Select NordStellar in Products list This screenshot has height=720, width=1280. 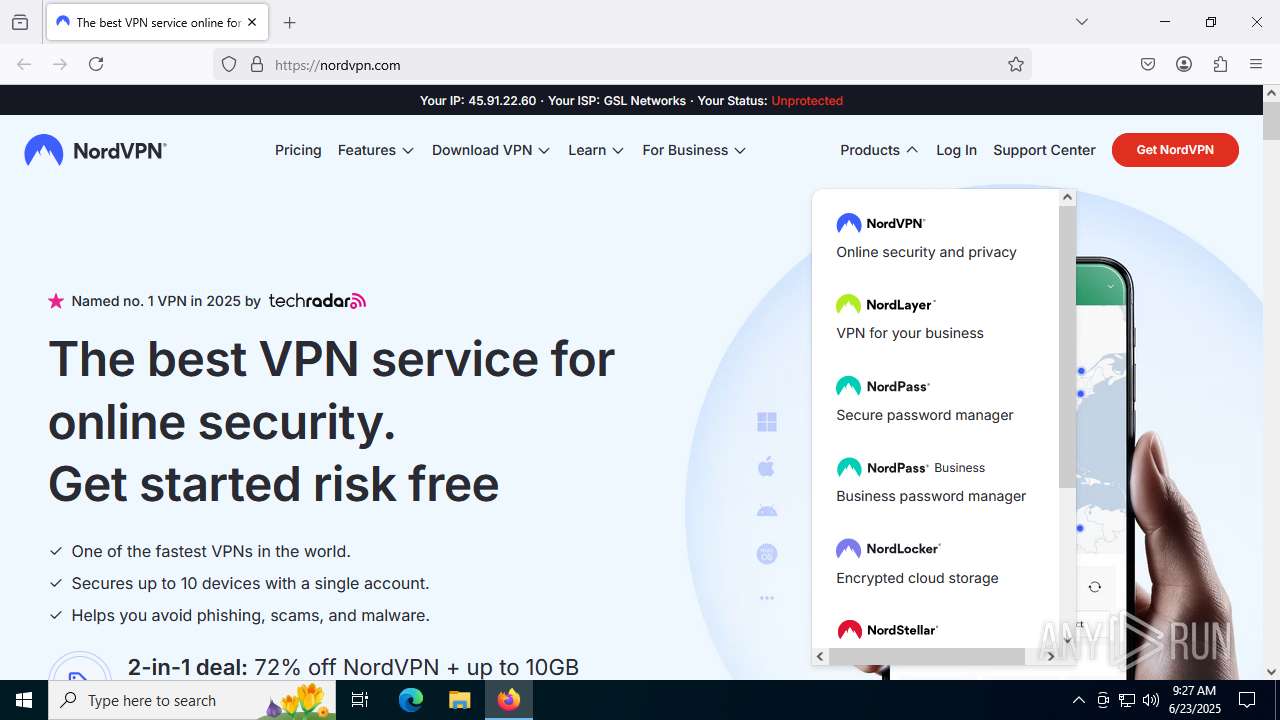pos(888,630)
